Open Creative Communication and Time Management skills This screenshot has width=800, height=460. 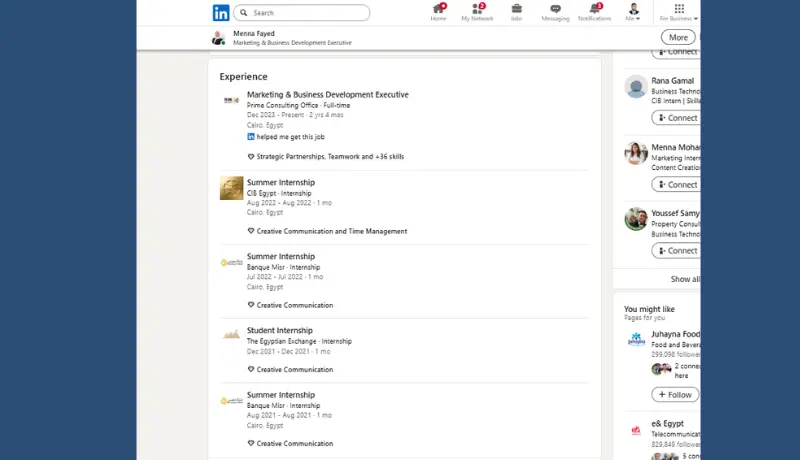[332, 231]
